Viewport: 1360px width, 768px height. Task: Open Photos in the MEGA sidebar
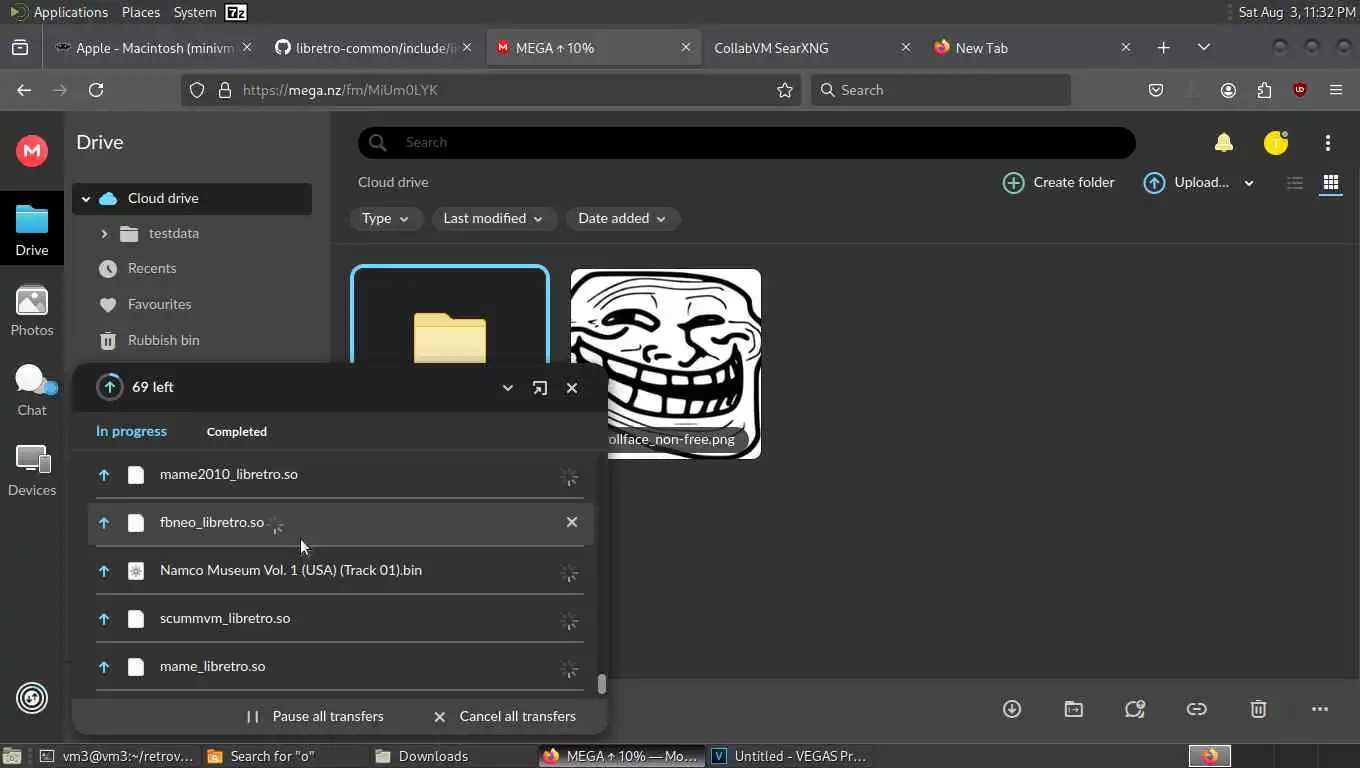tap(32, 311)
